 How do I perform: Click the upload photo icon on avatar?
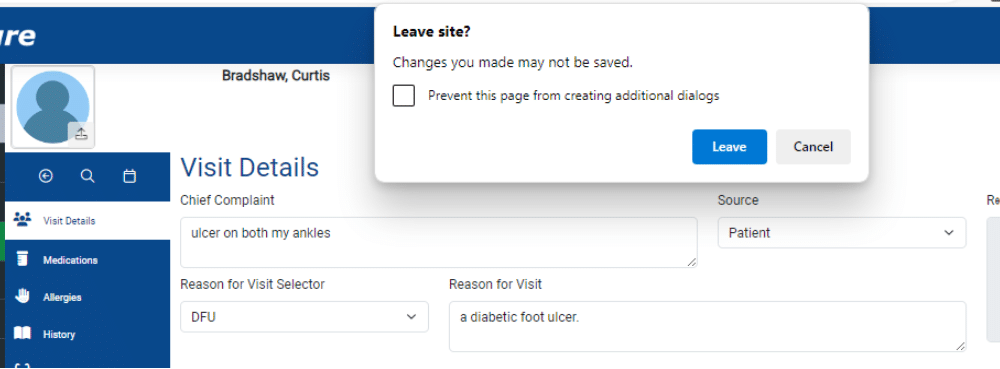[x=81, y=134]
